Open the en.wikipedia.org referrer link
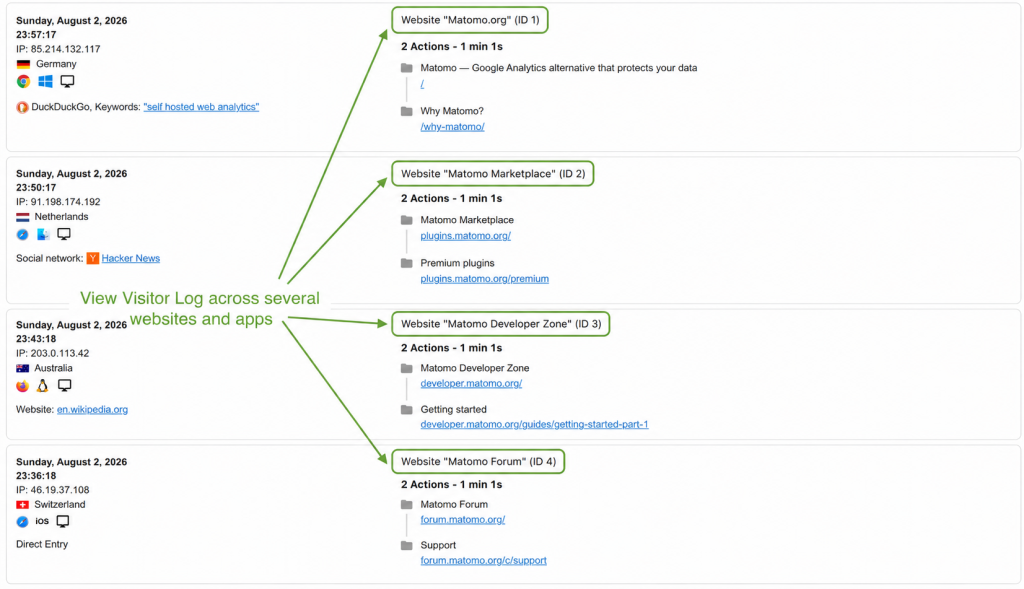The image size is (1024, 589). pos(92,409)
